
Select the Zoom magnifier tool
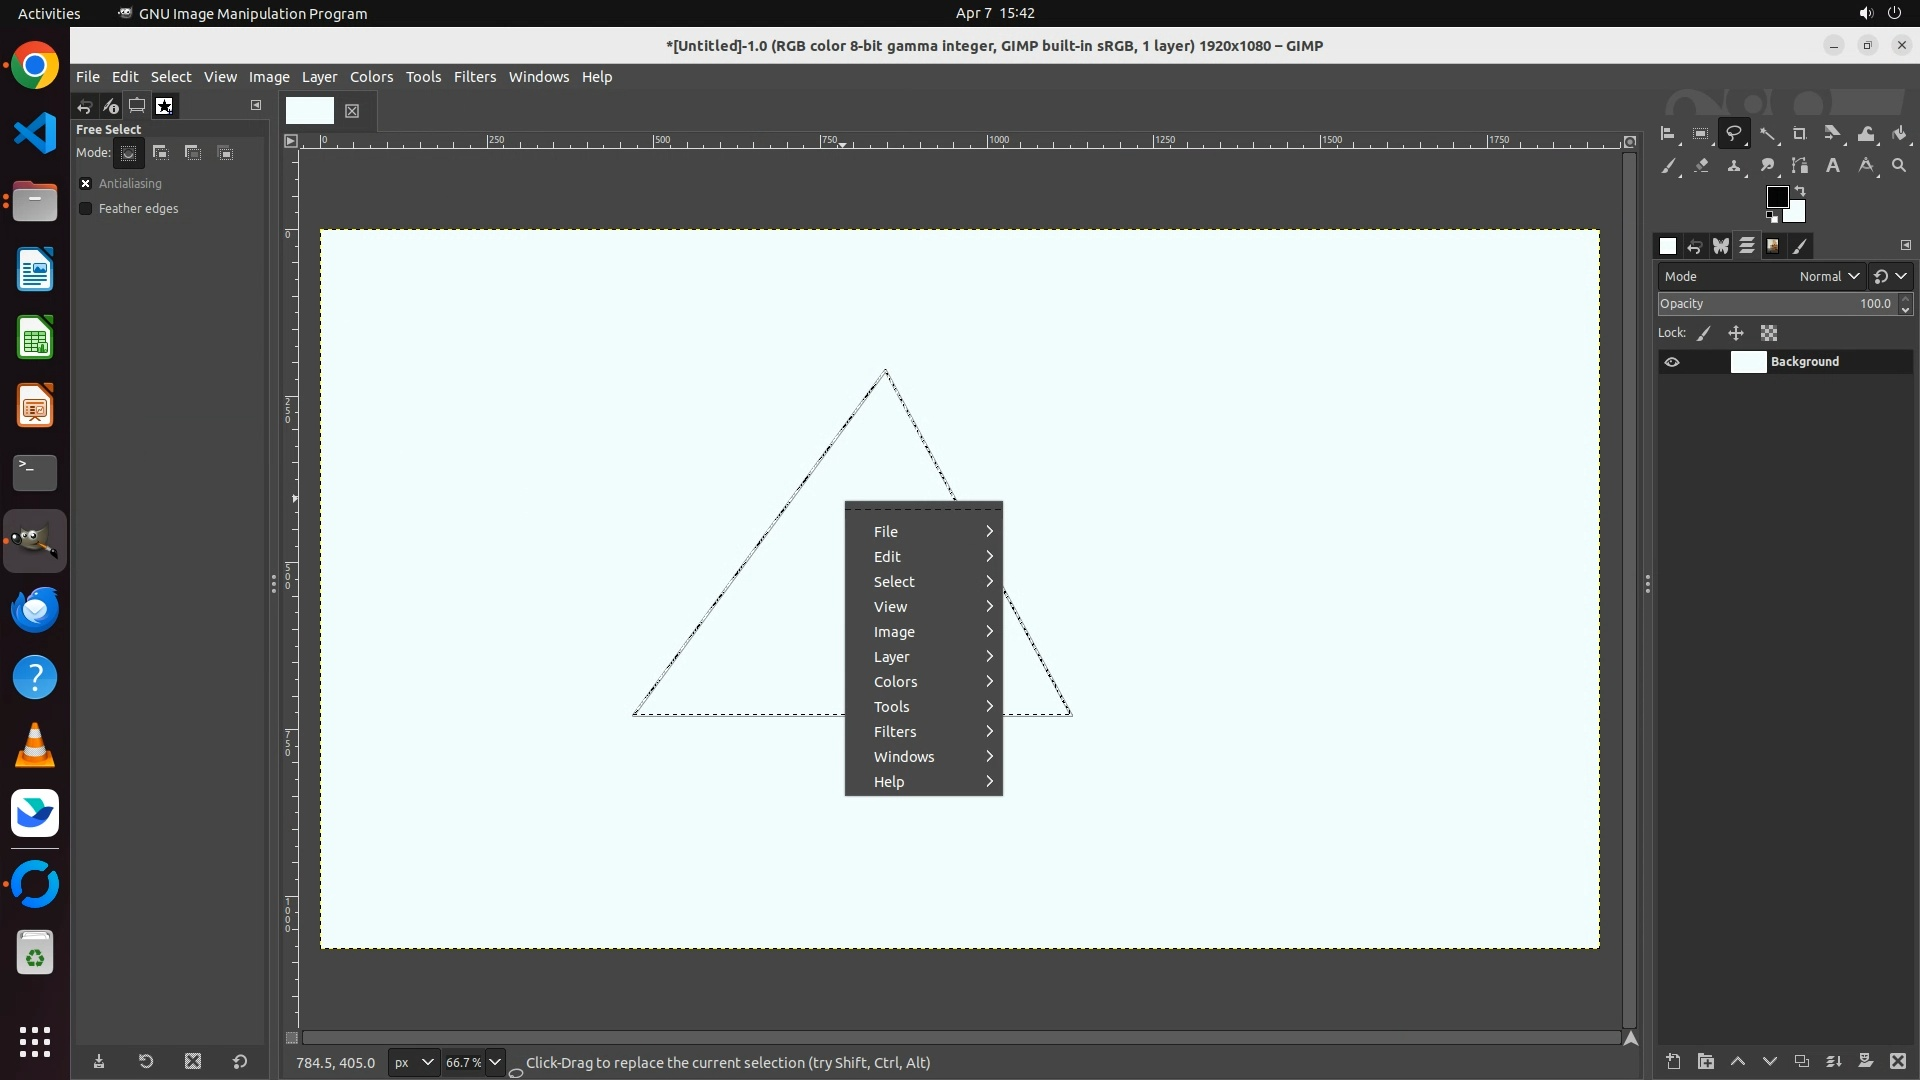tap(1899, 166)
